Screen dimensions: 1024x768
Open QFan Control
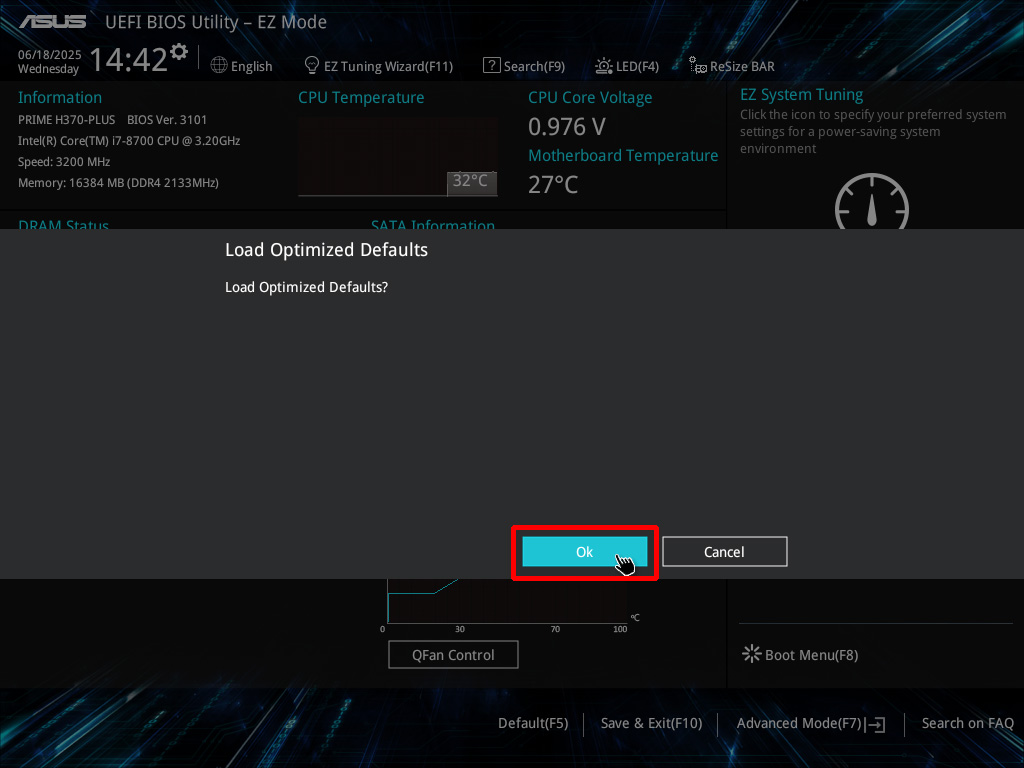pos(453,654)
